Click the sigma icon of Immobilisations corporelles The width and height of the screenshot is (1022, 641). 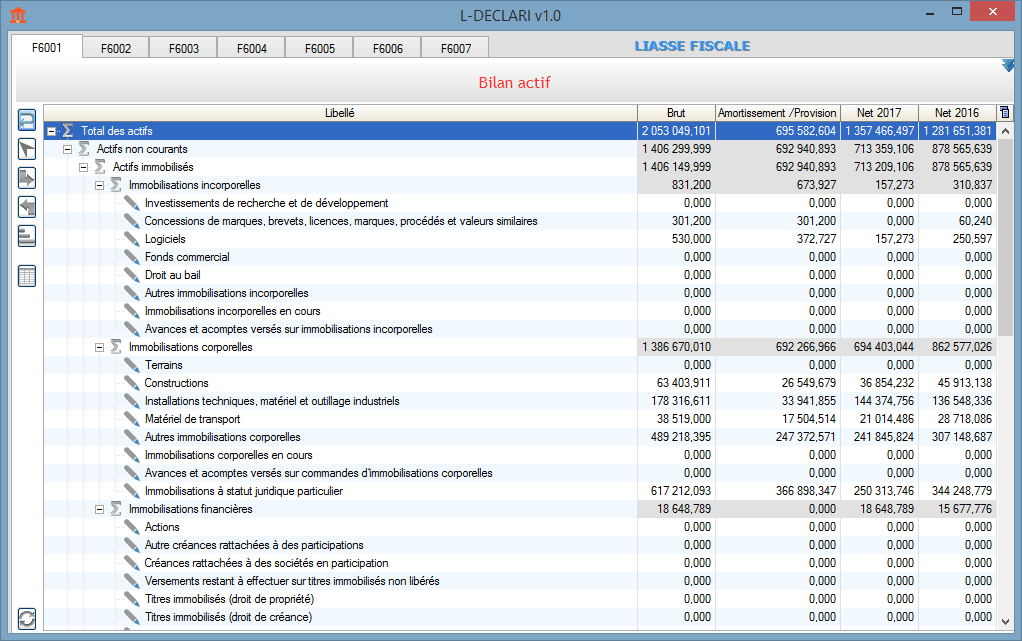pyautogui.click(x=116, y=347)
